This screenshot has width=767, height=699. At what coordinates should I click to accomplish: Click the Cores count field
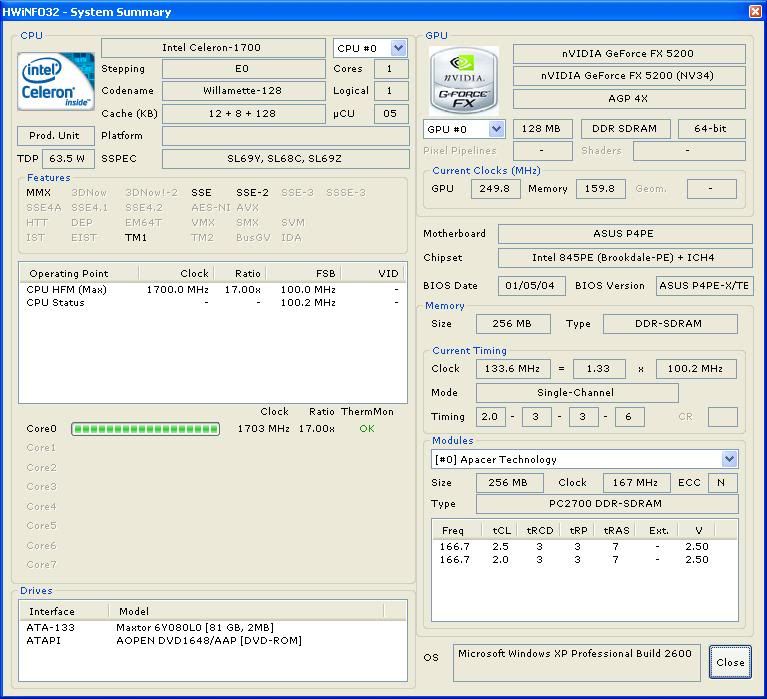coord(391,69)
